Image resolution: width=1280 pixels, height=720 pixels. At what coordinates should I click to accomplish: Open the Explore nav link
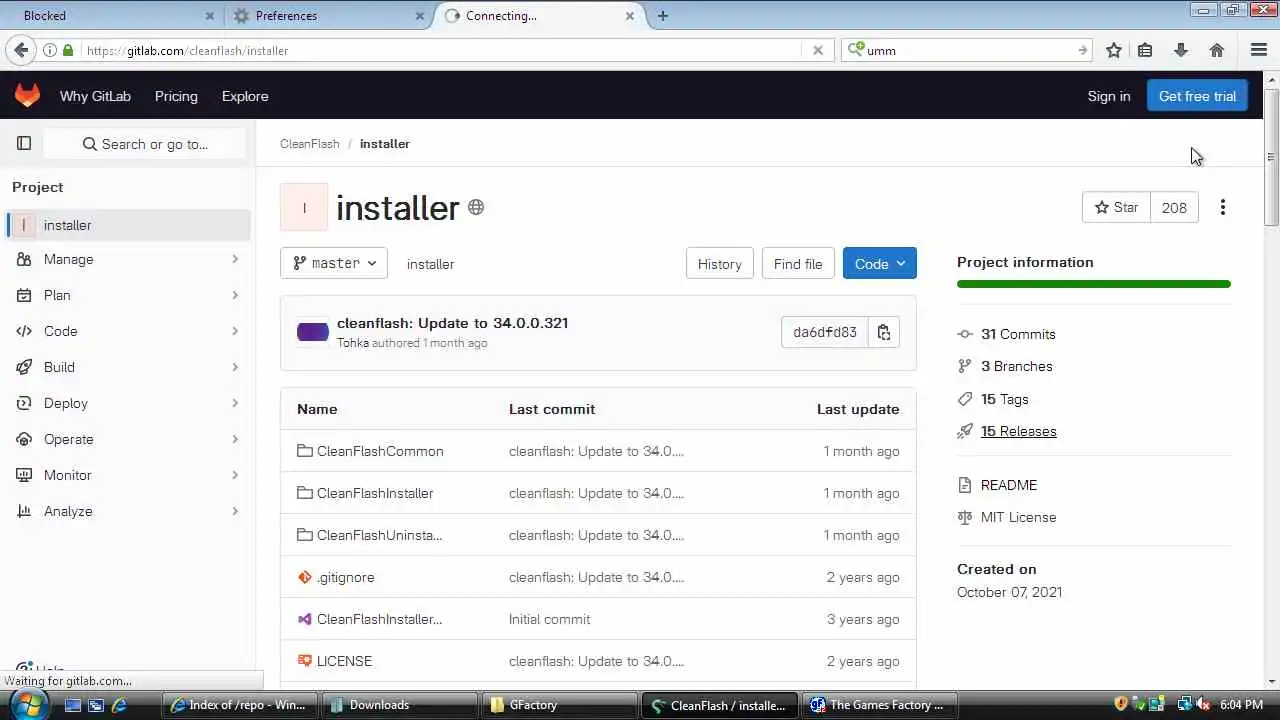click(x=245, y=96)
